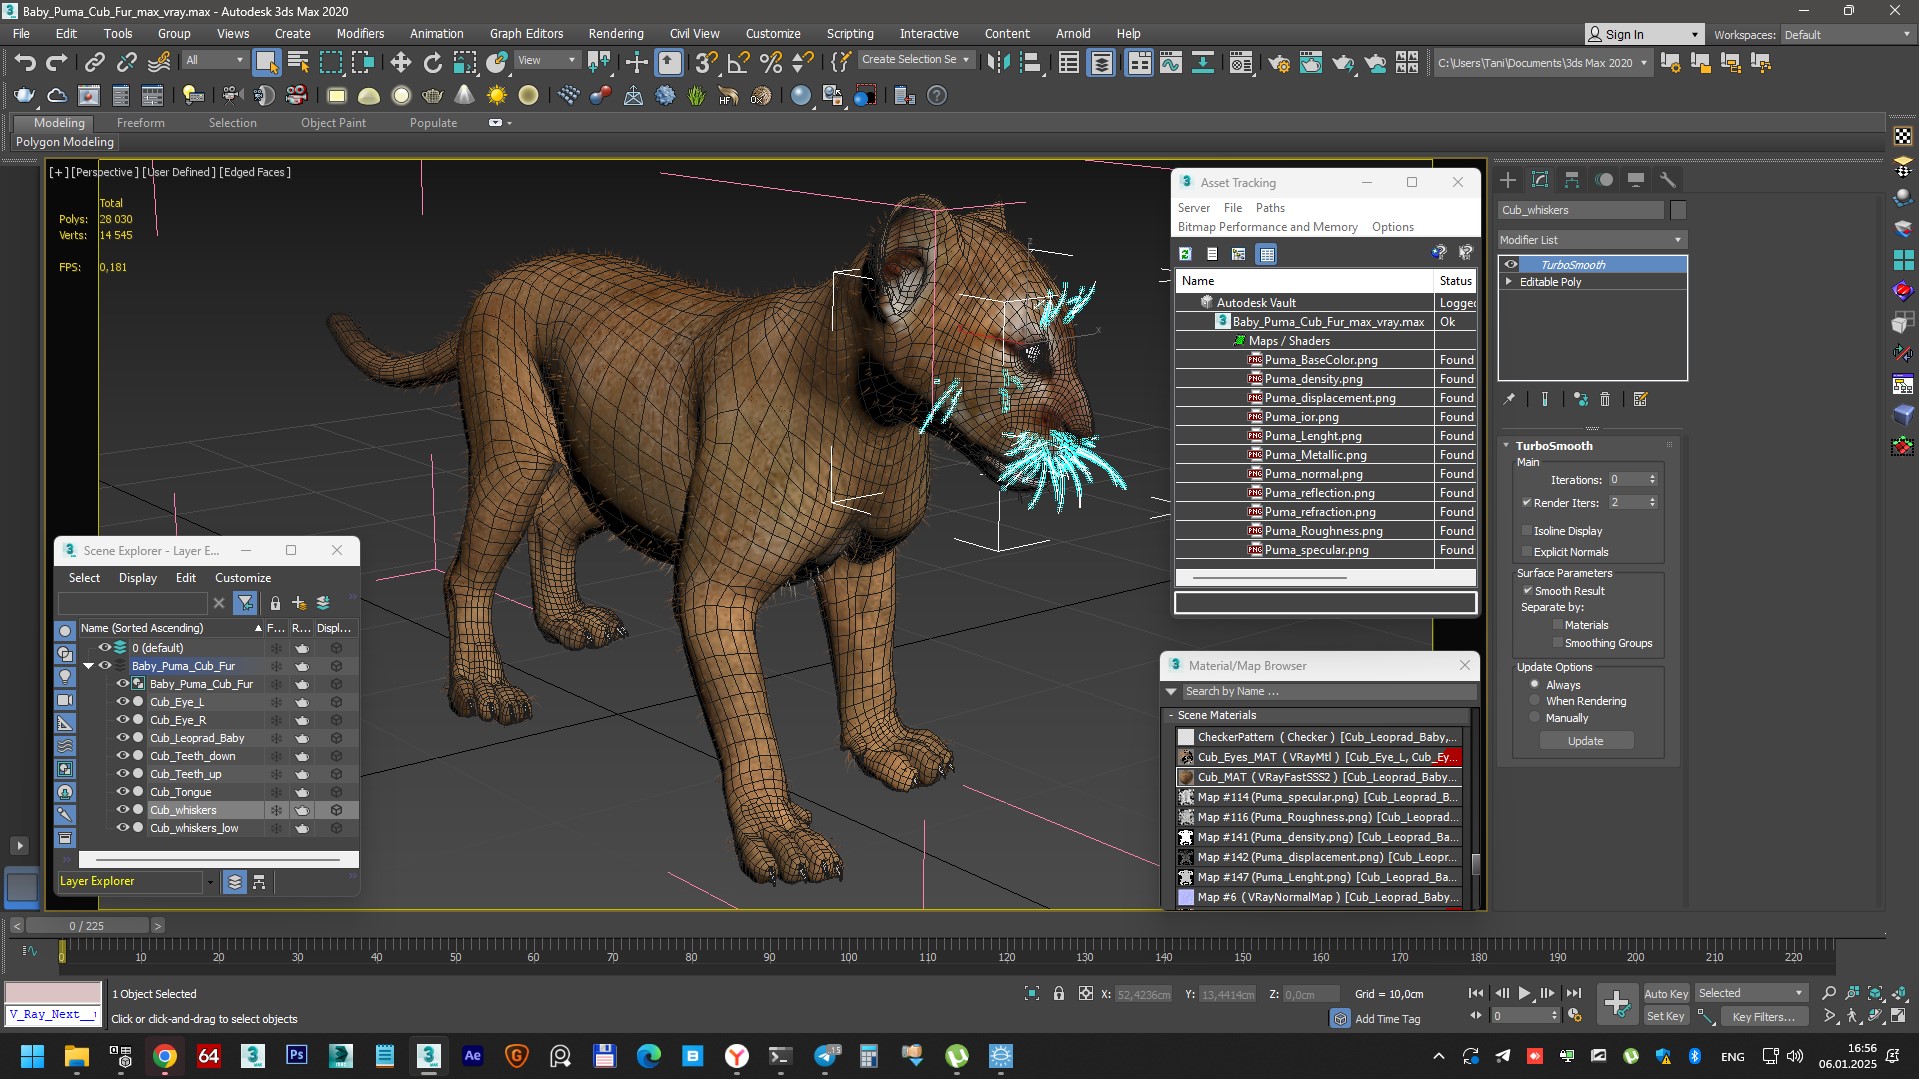The height and width of the screenshot is (1079, 1919).
Task: Click the Auto Key button
Action: (1665, 993)
